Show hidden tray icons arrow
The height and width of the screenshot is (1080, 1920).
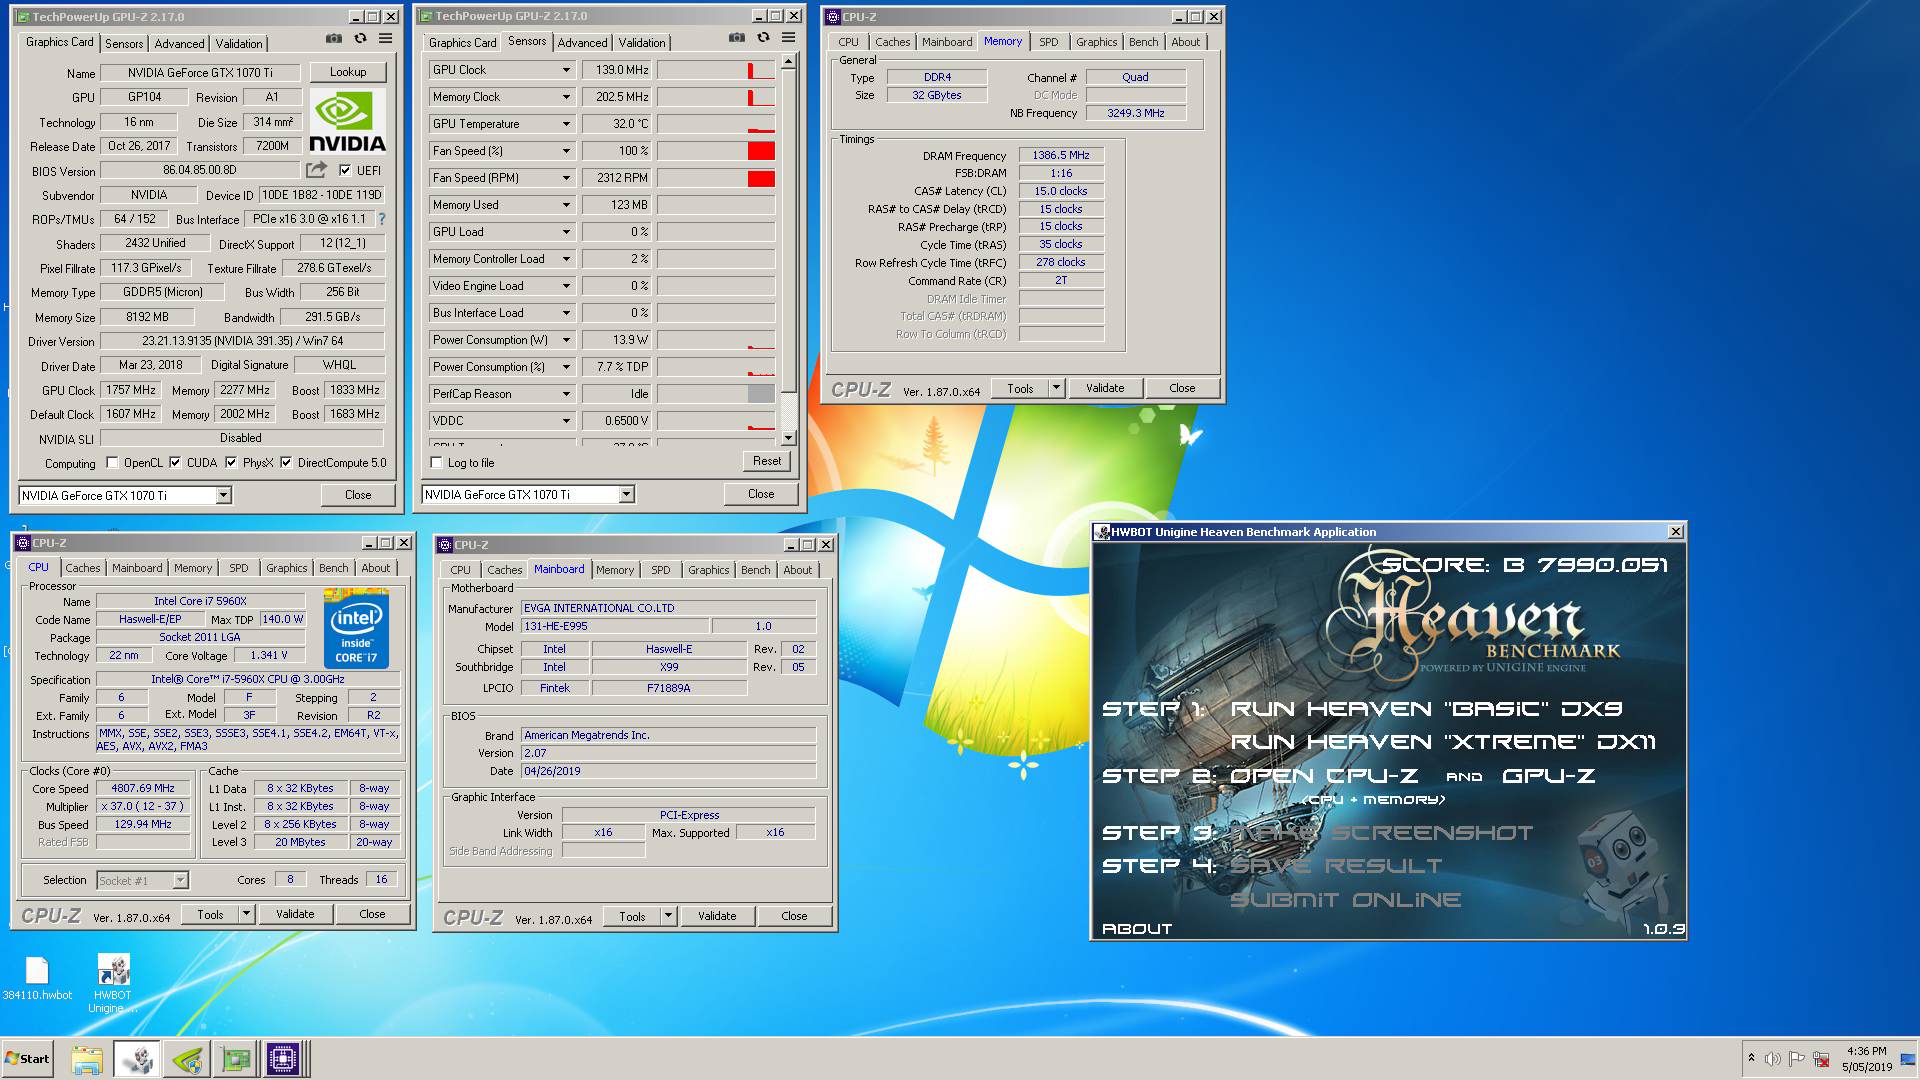tap(1751, 1058)
